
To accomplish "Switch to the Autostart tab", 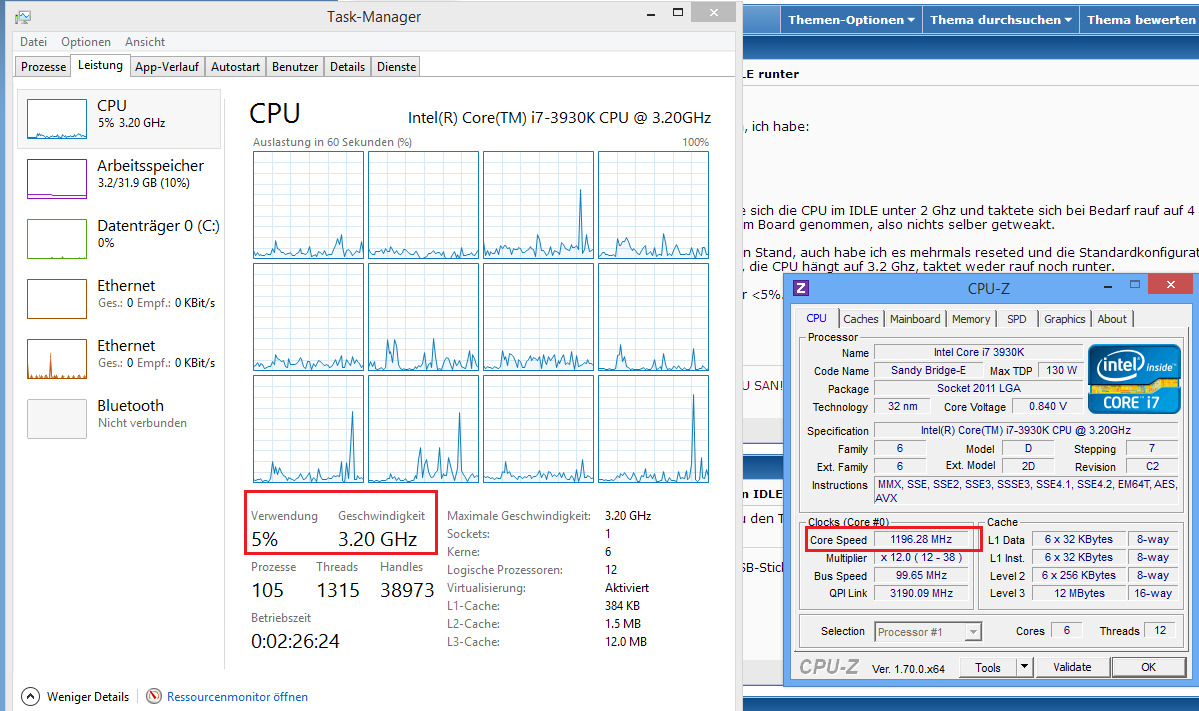I will tap(235, 67).
